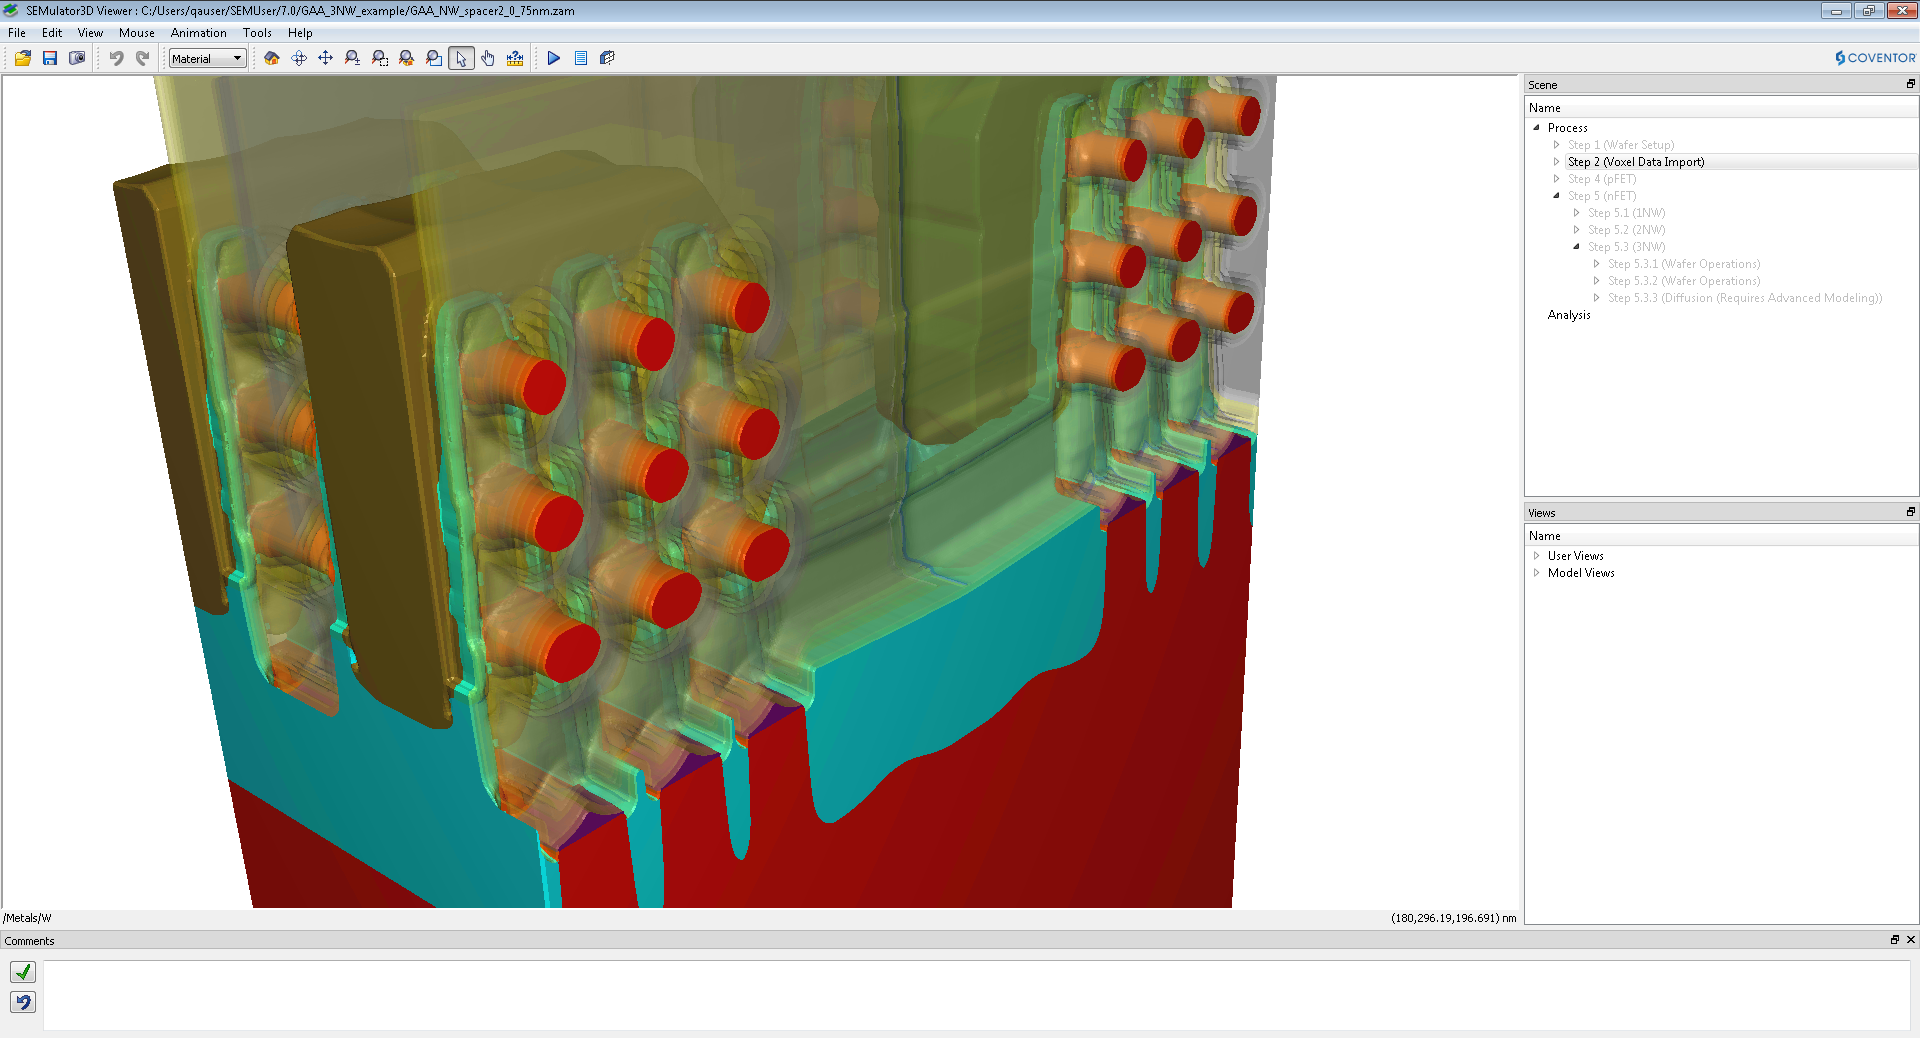Image resolution: width=1920 pixels, height=1038 pixels.
Task: Click inside the Comments text field
Action: coord(976,995)
